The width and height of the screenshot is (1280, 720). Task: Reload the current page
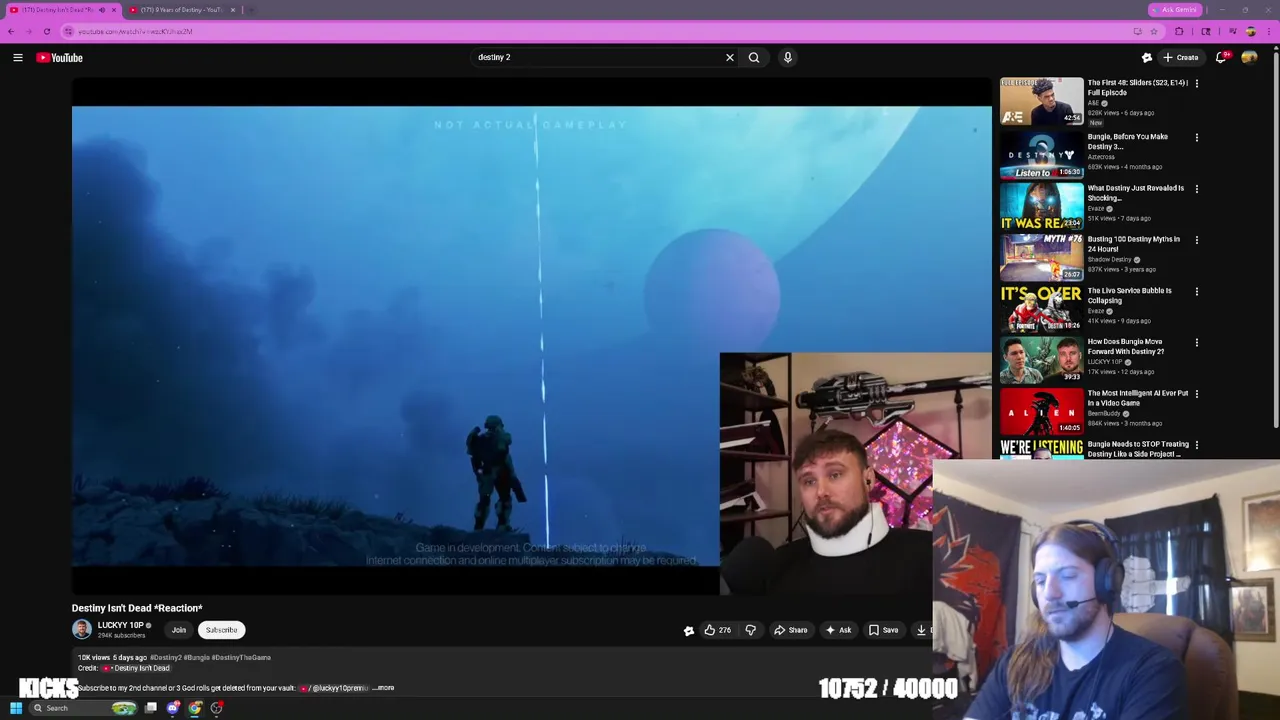[x=46, y=31]
